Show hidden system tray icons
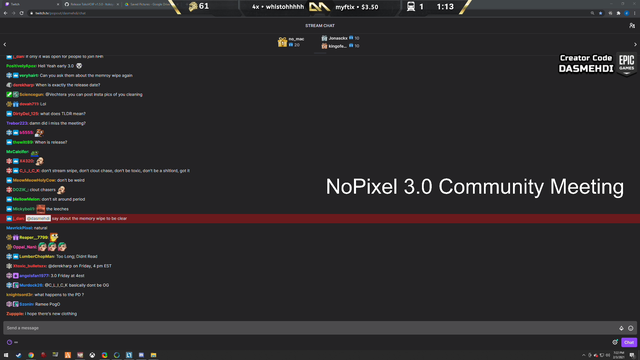Screen dimensions: 640x360 (x=583, y=355)
